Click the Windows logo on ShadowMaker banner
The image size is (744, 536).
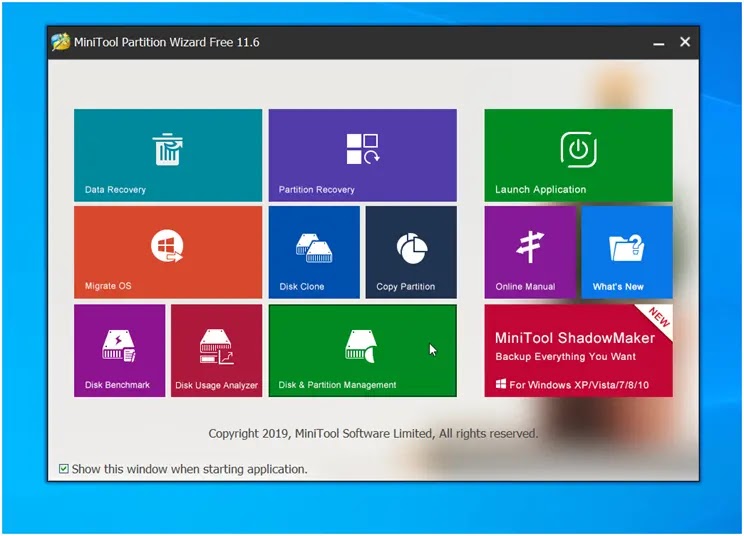(501, 384)
